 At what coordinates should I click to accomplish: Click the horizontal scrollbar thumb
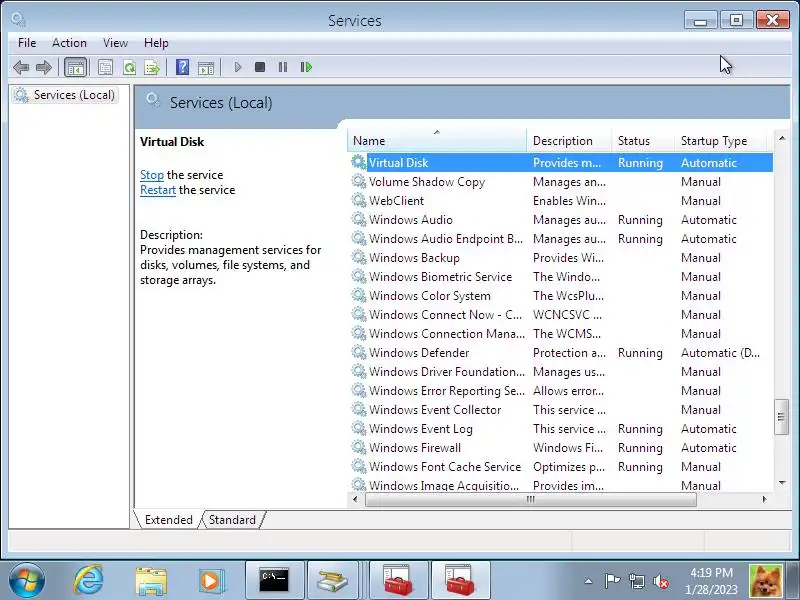coord(531,499)
